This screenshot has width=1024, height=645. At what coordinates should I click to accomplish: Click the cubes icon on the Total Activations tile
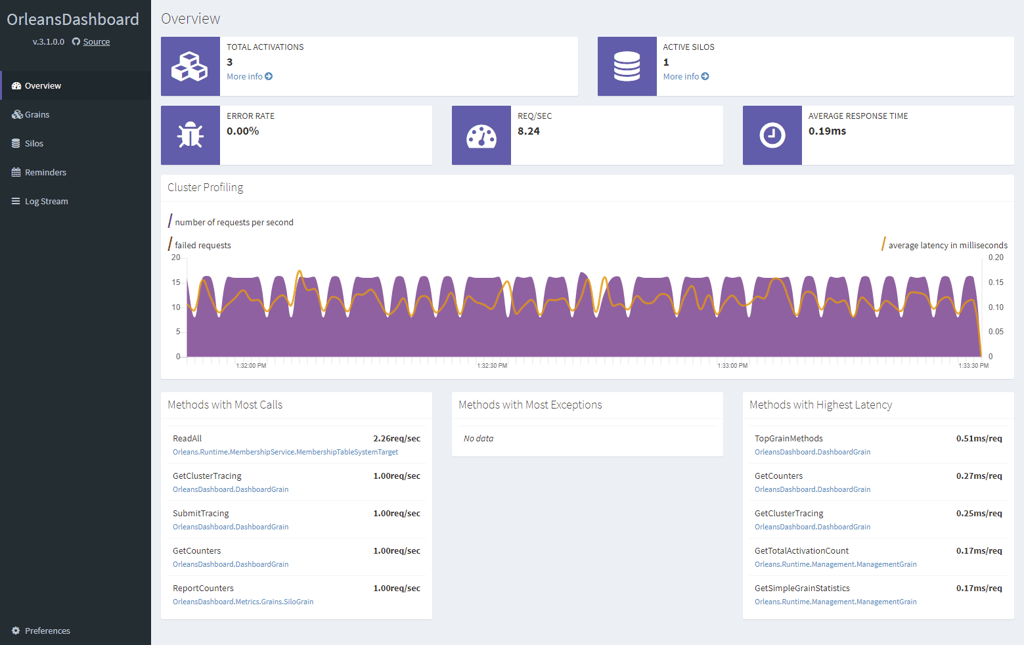click(x=190, y=66)
